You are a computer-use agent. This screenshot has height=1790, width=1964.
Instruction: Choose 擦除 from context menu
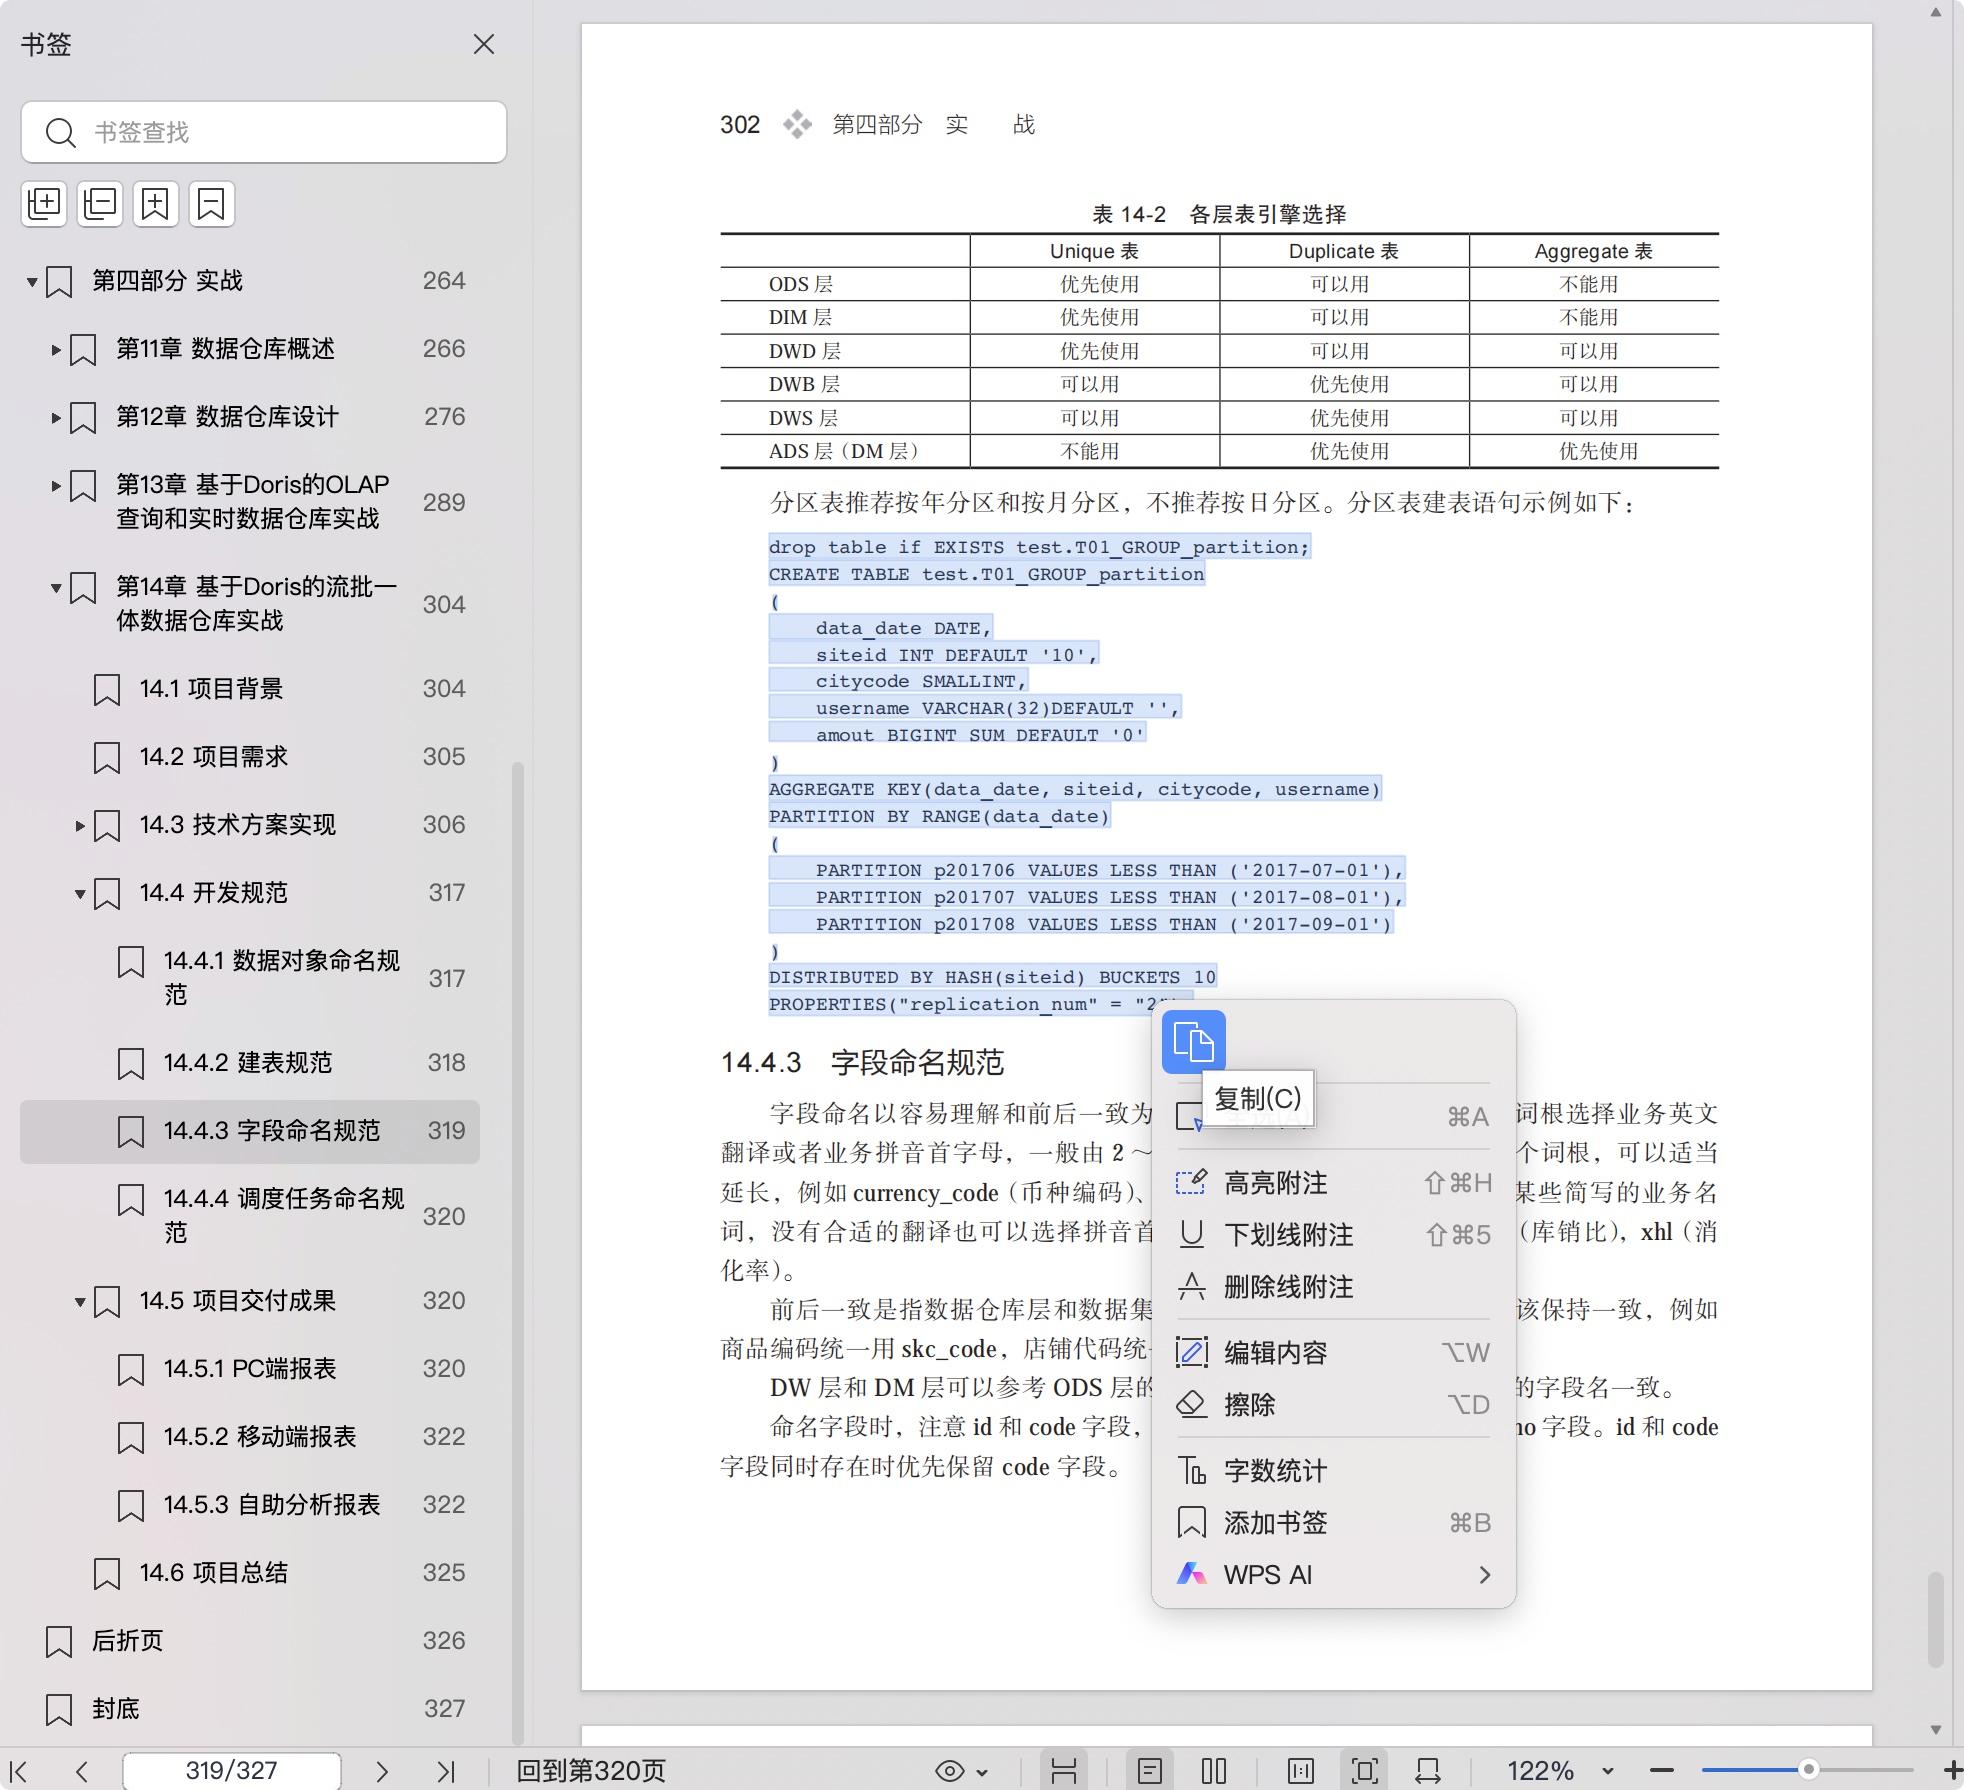[x=1333, y=1405]
